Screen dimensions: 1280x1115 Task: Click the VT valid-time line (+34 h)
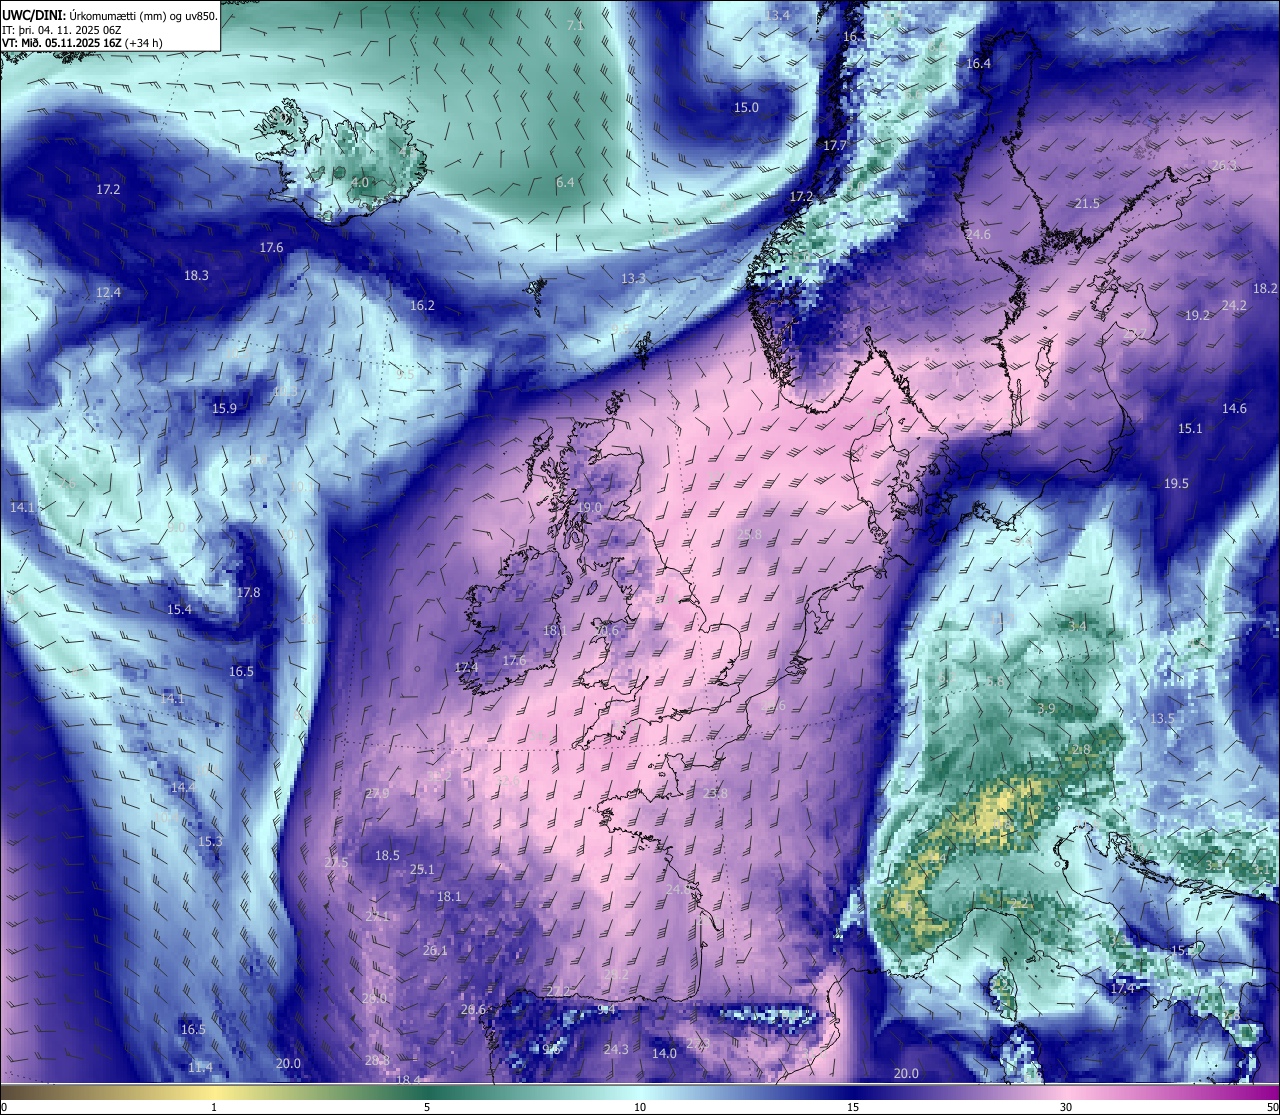pyautogui.click(x=83, y=43)
